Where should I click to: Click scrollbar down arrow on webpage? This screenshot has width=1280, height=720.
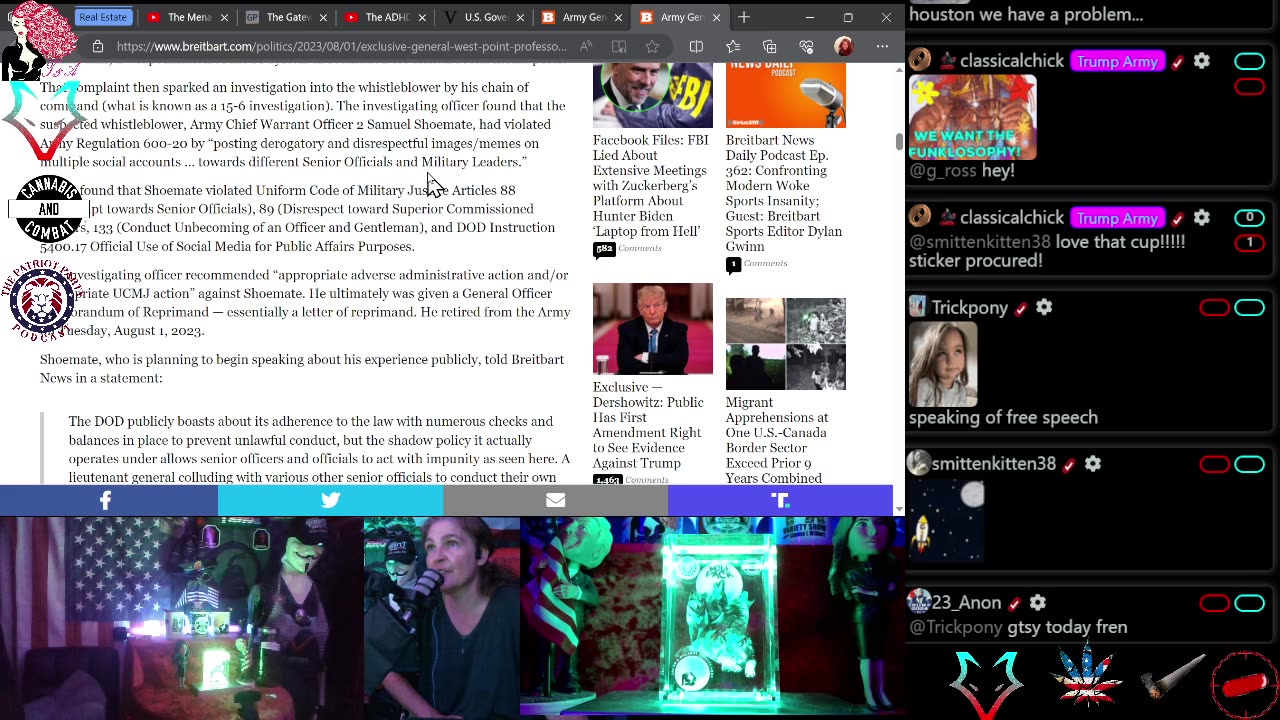coord(898,509)
